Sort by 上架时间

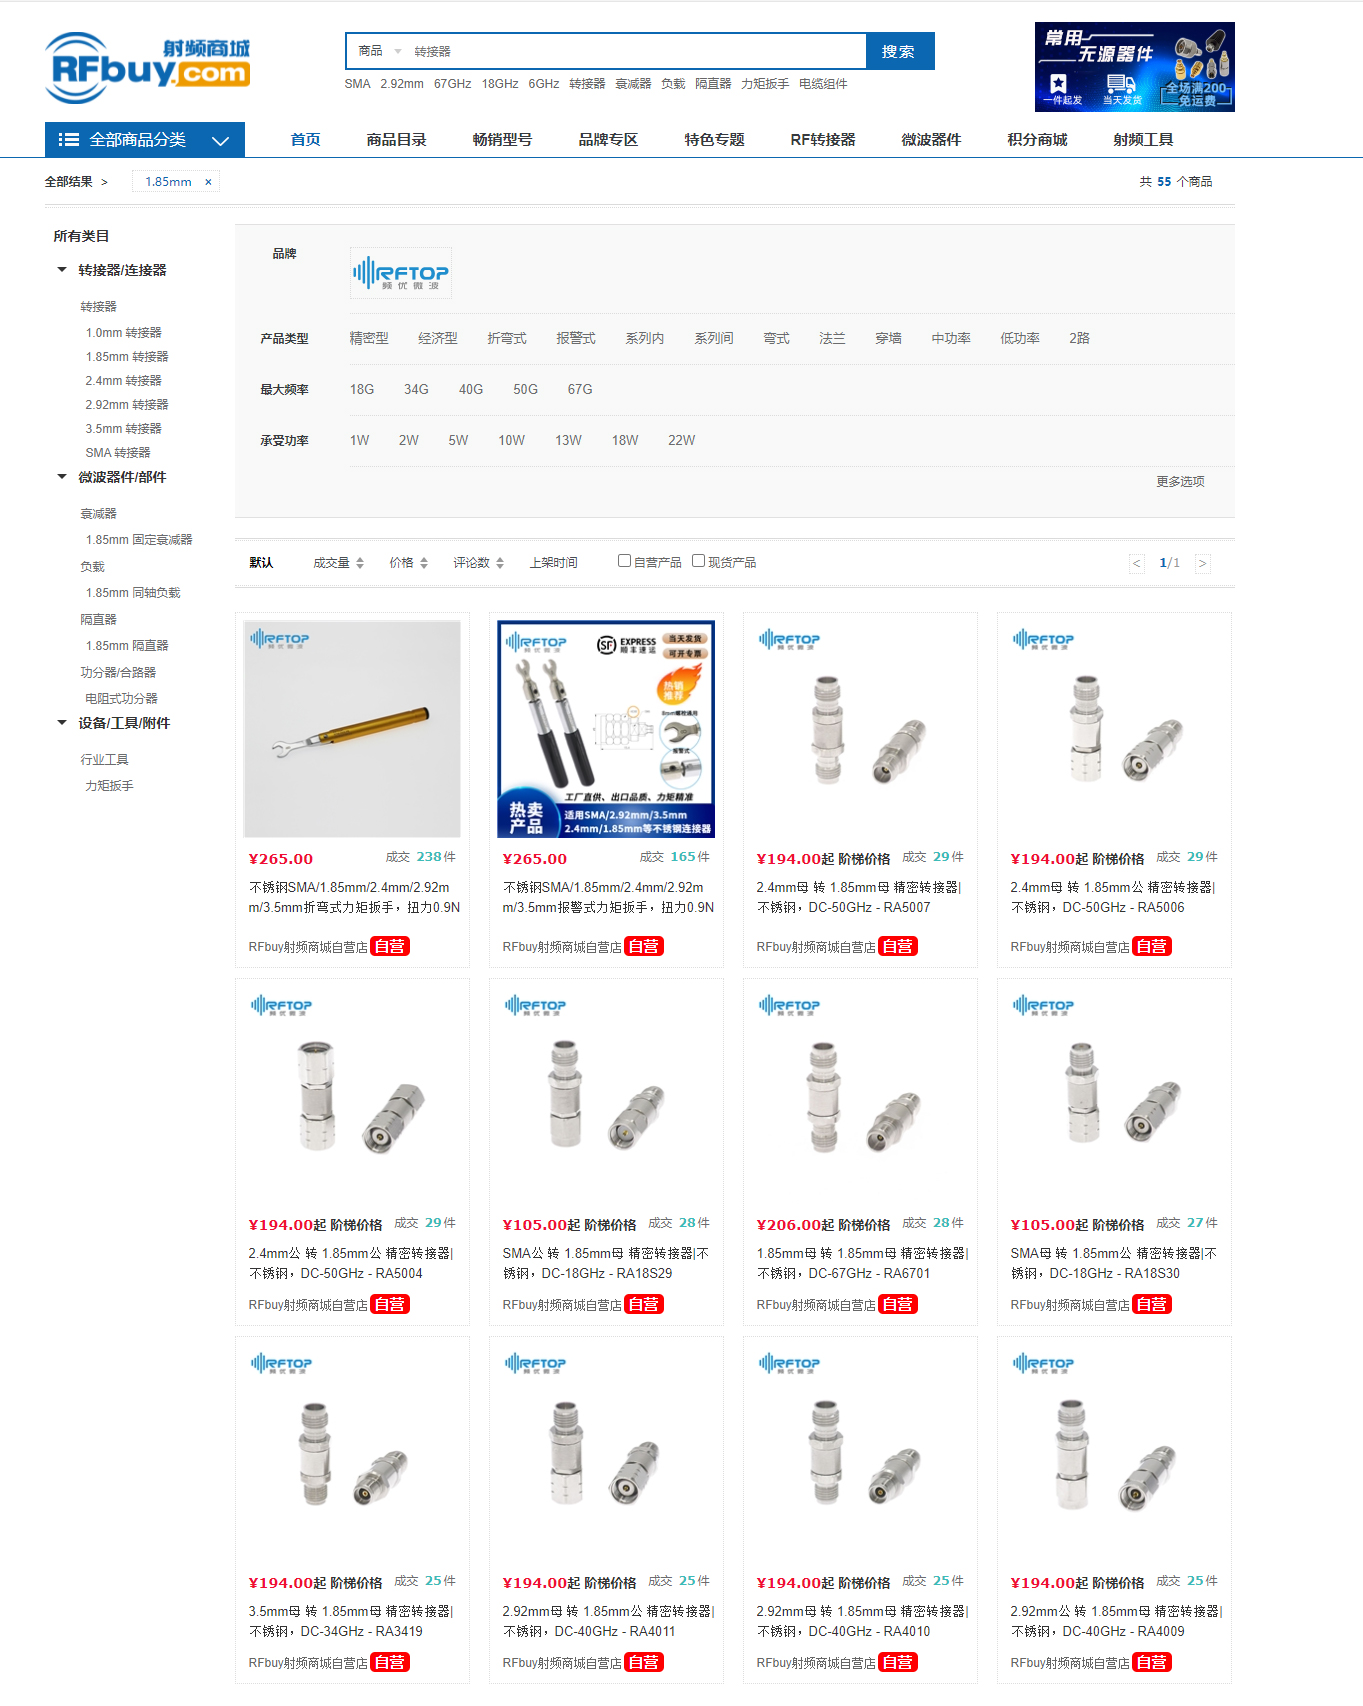pos(553,563)
